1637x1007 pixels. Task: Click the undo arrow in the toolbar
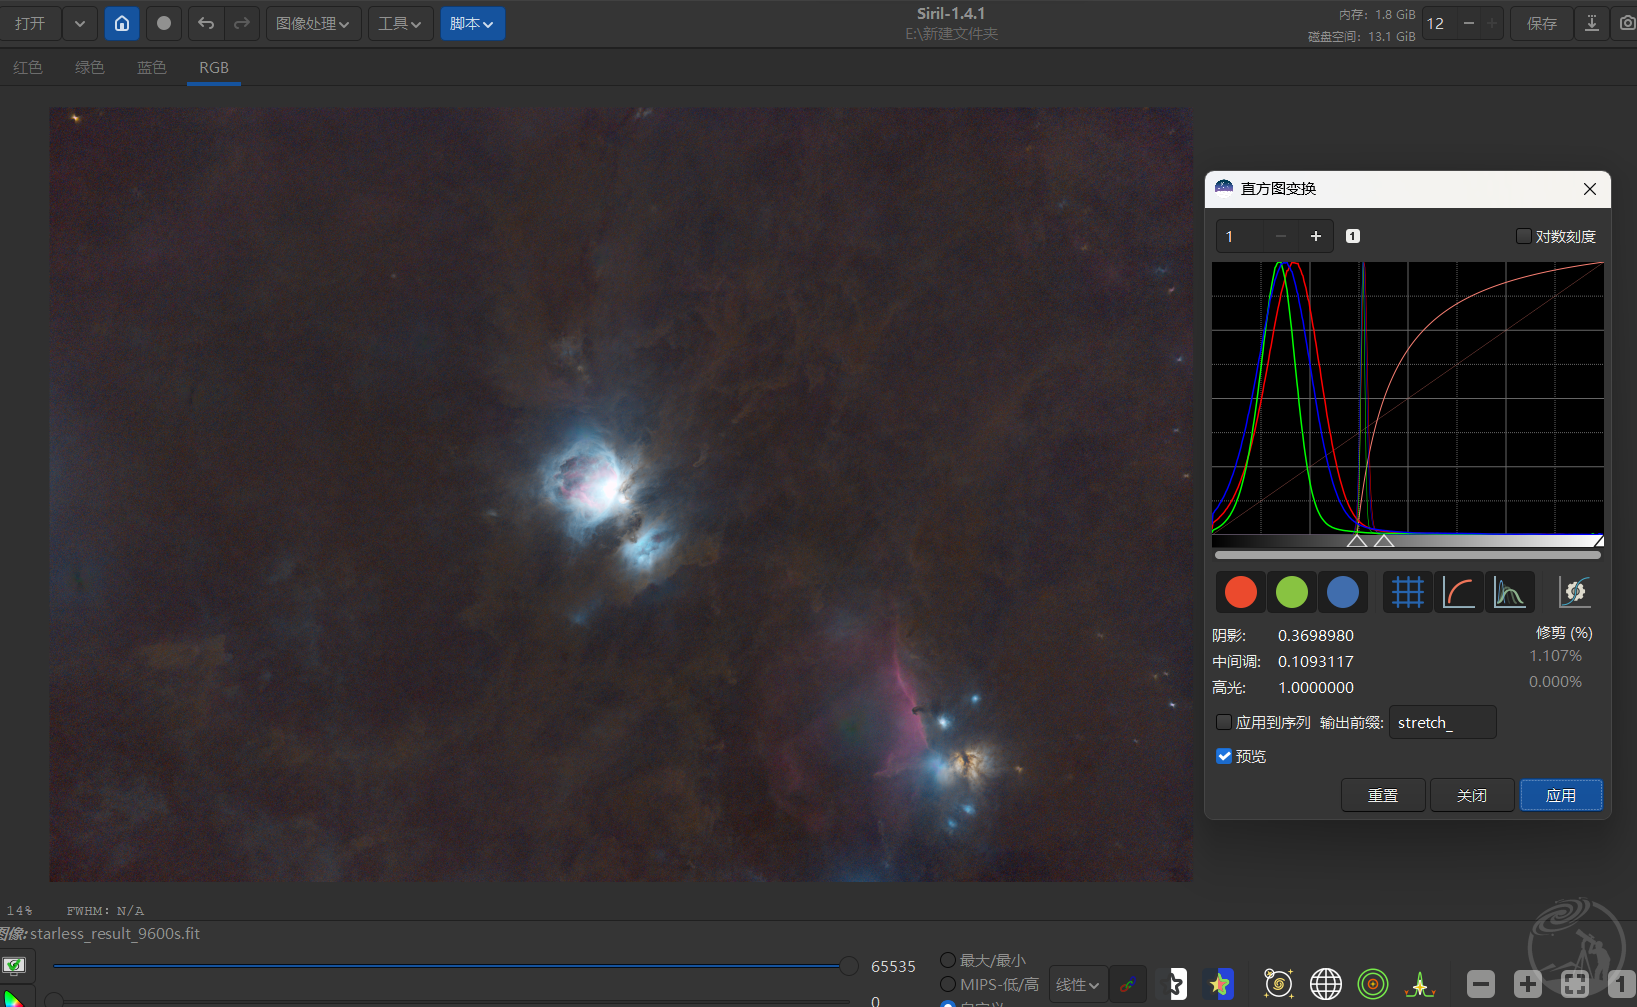[x=206, y=23]
